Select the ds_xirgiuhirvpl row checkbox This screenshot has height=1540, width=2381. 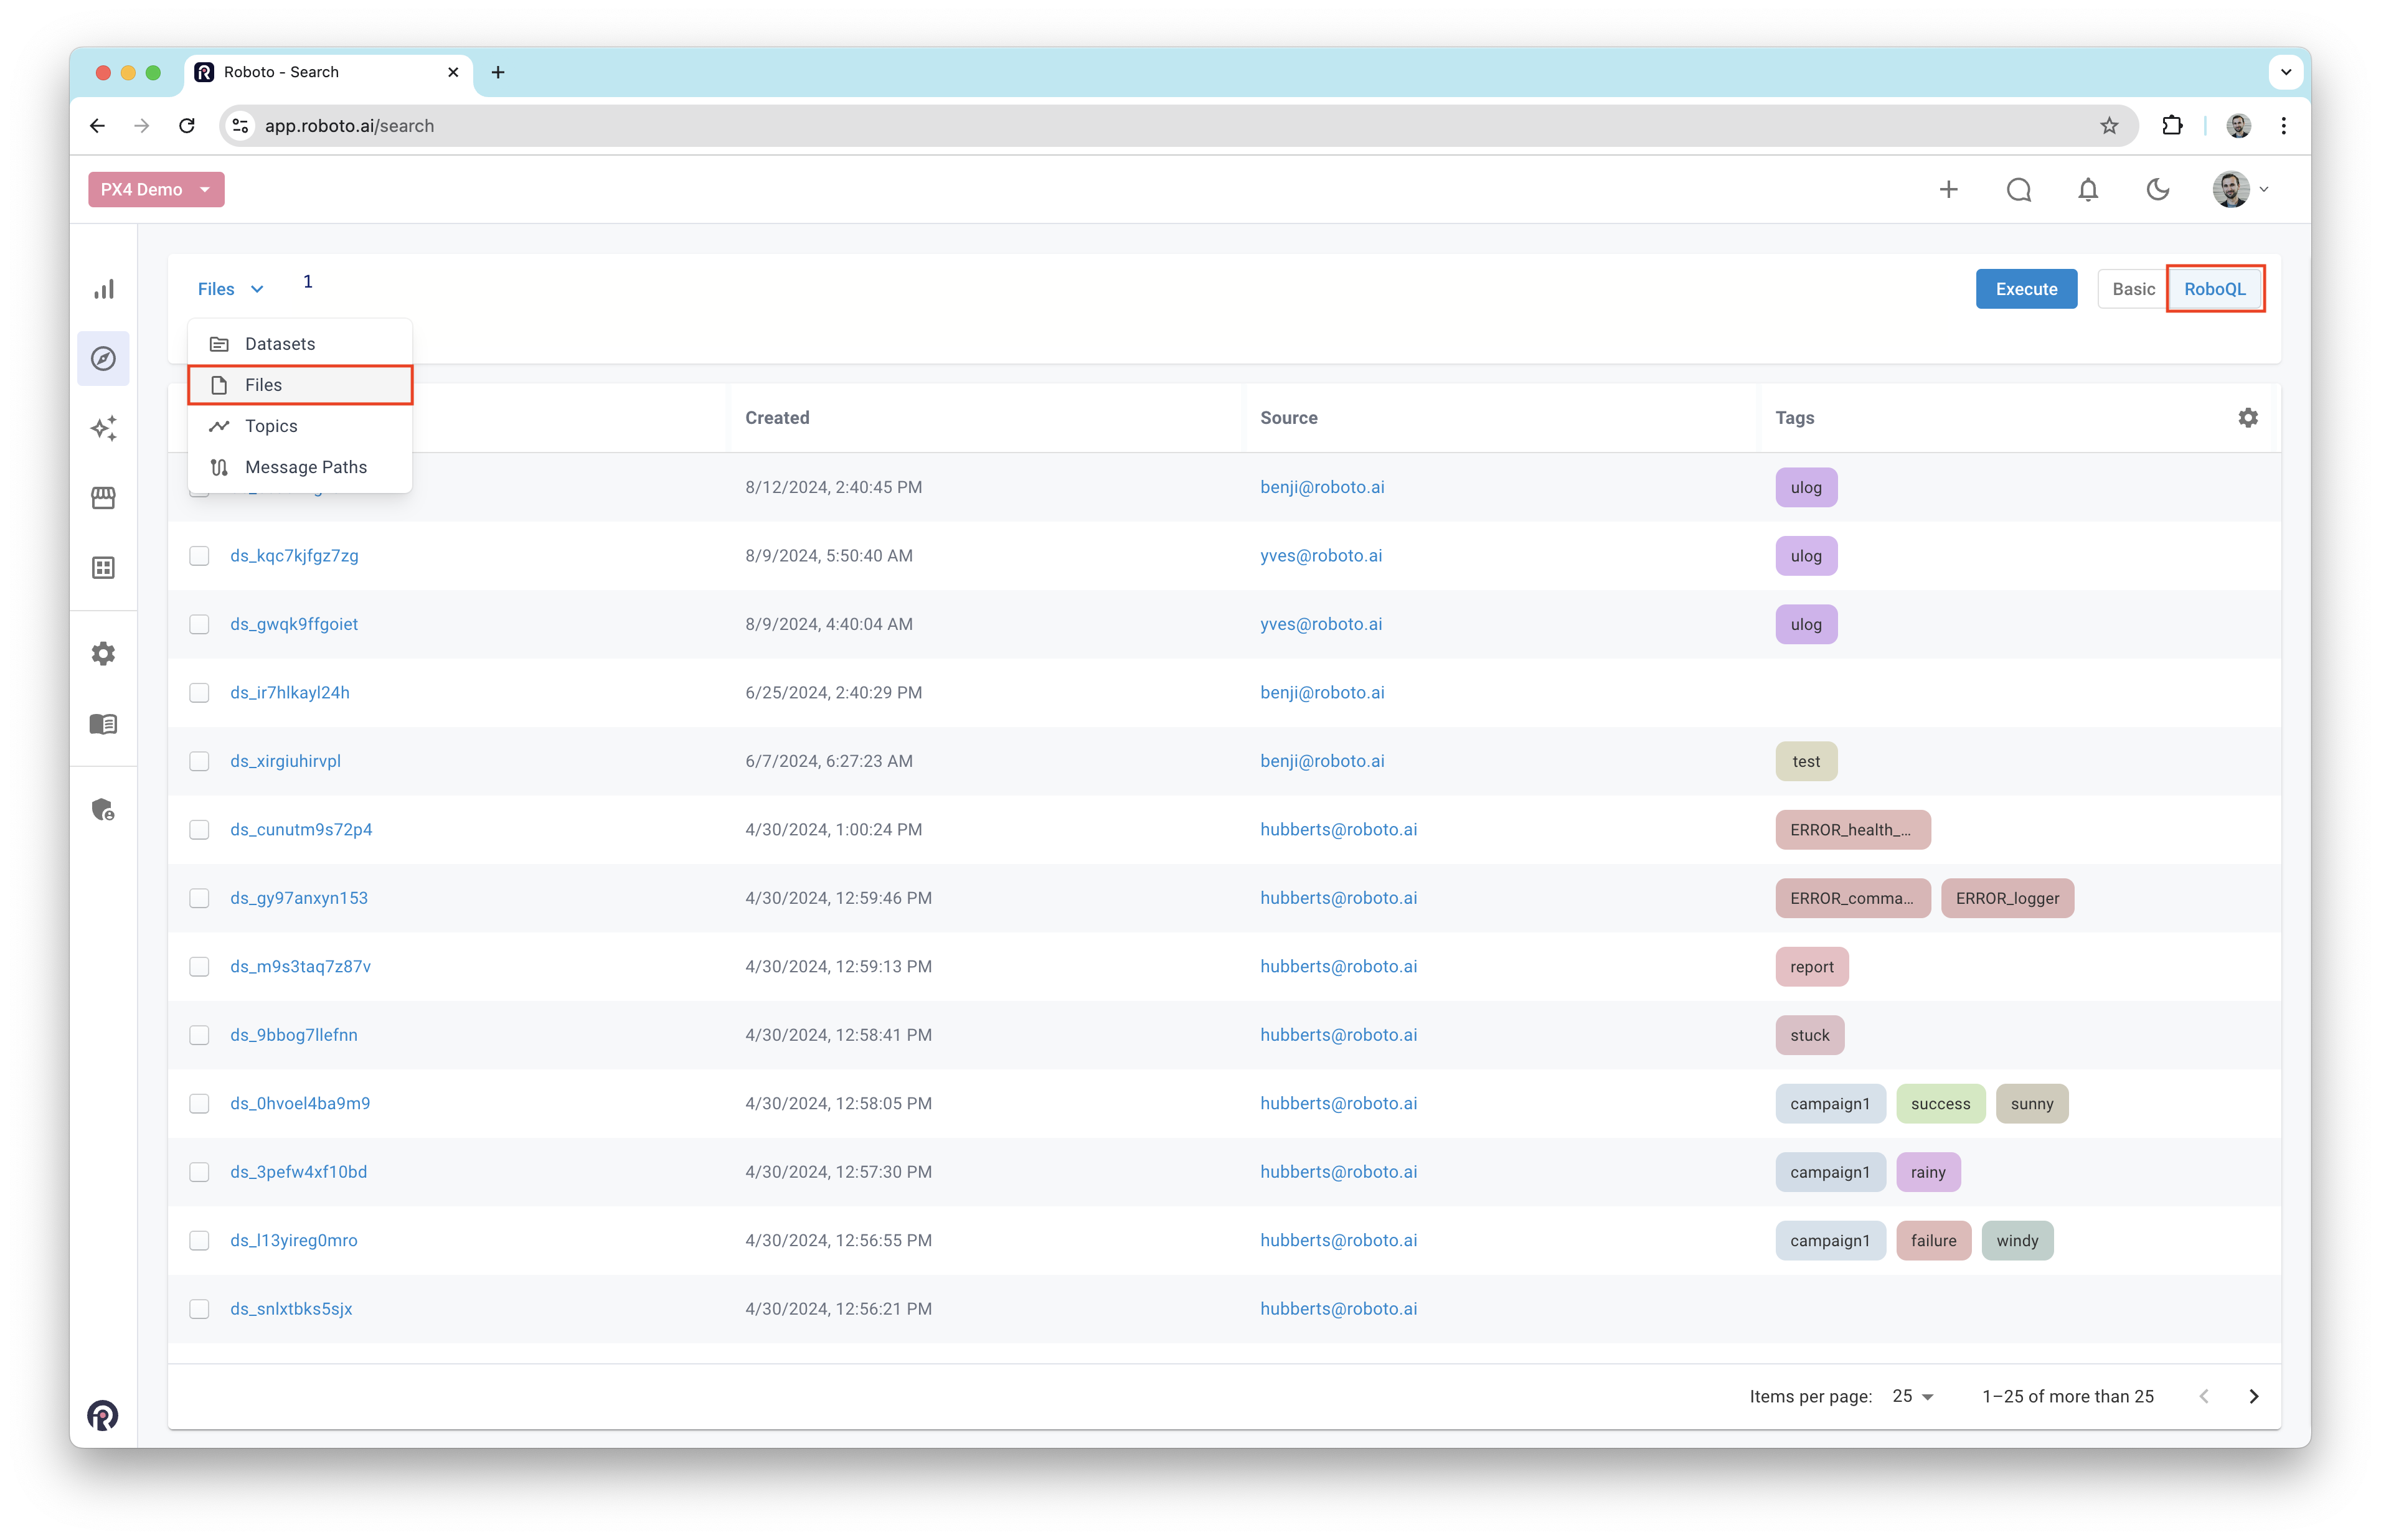click(199, 761)
